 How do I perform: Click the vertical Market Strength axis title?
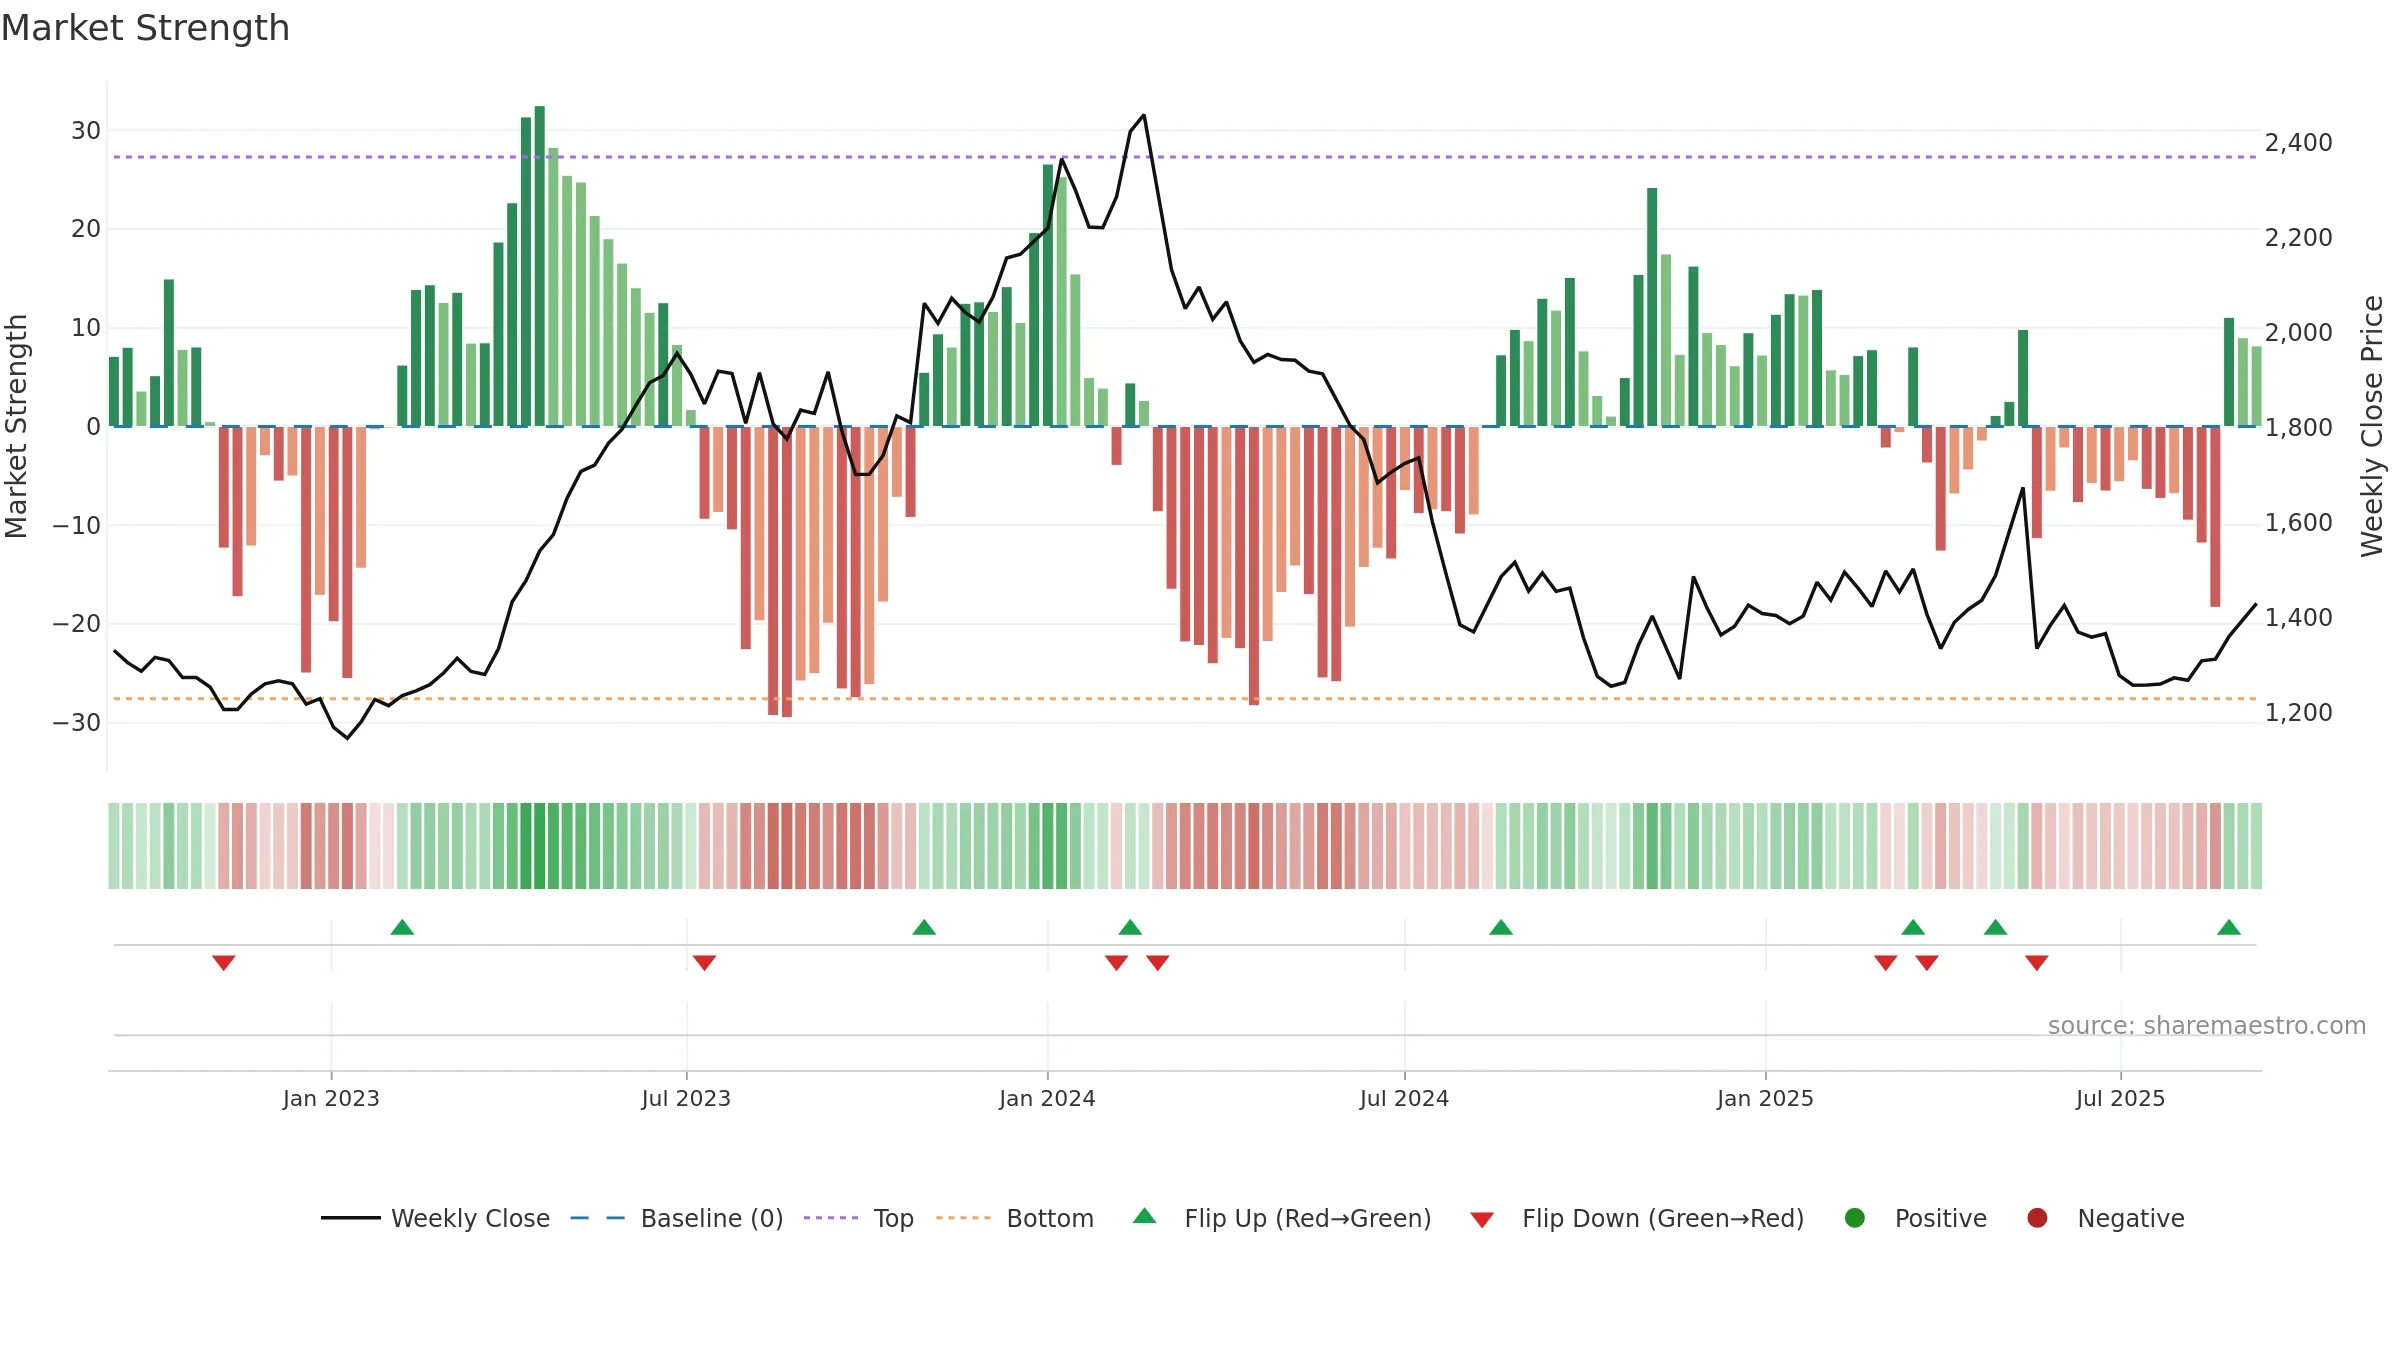click(x=17, y=426)
